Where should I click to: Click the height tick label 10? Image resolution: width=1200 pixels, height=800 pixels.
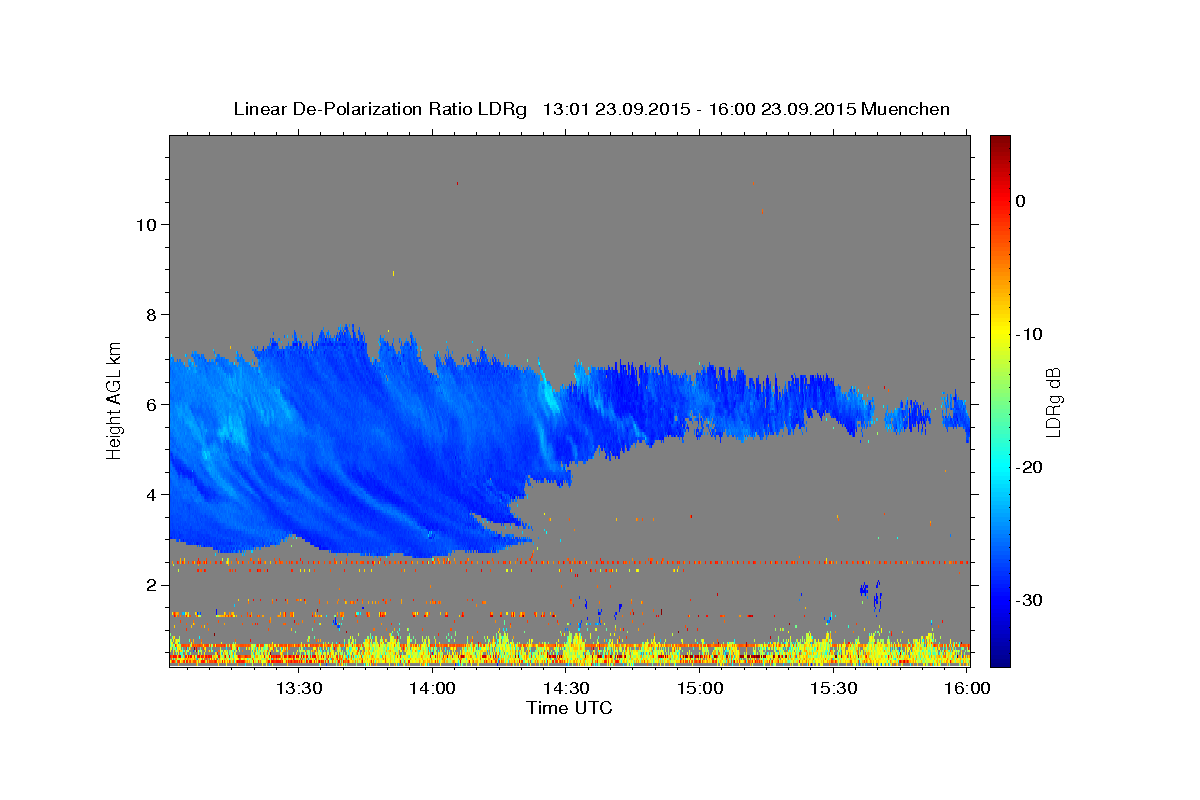pos(145,224)
